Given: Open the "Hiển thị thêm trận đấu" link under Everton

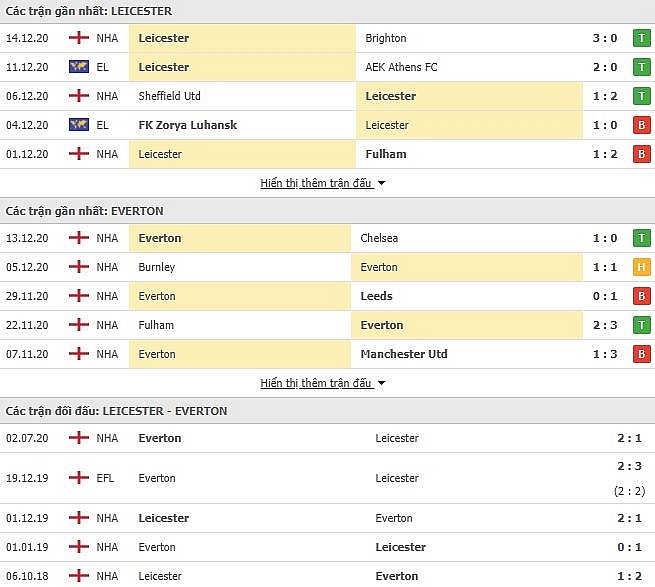Looking at the screenshot, I should 316,384.
